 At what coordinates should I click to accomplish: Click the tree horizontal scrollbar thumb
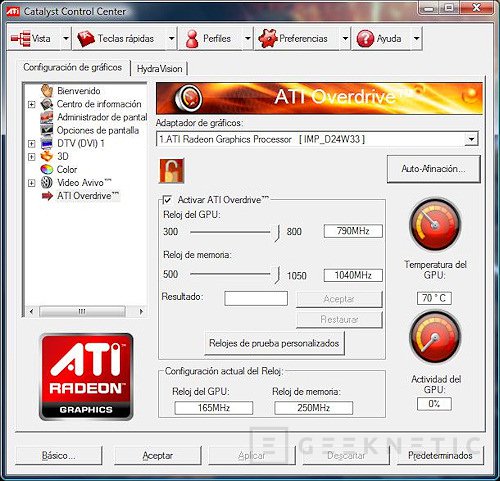pos(82,312)
